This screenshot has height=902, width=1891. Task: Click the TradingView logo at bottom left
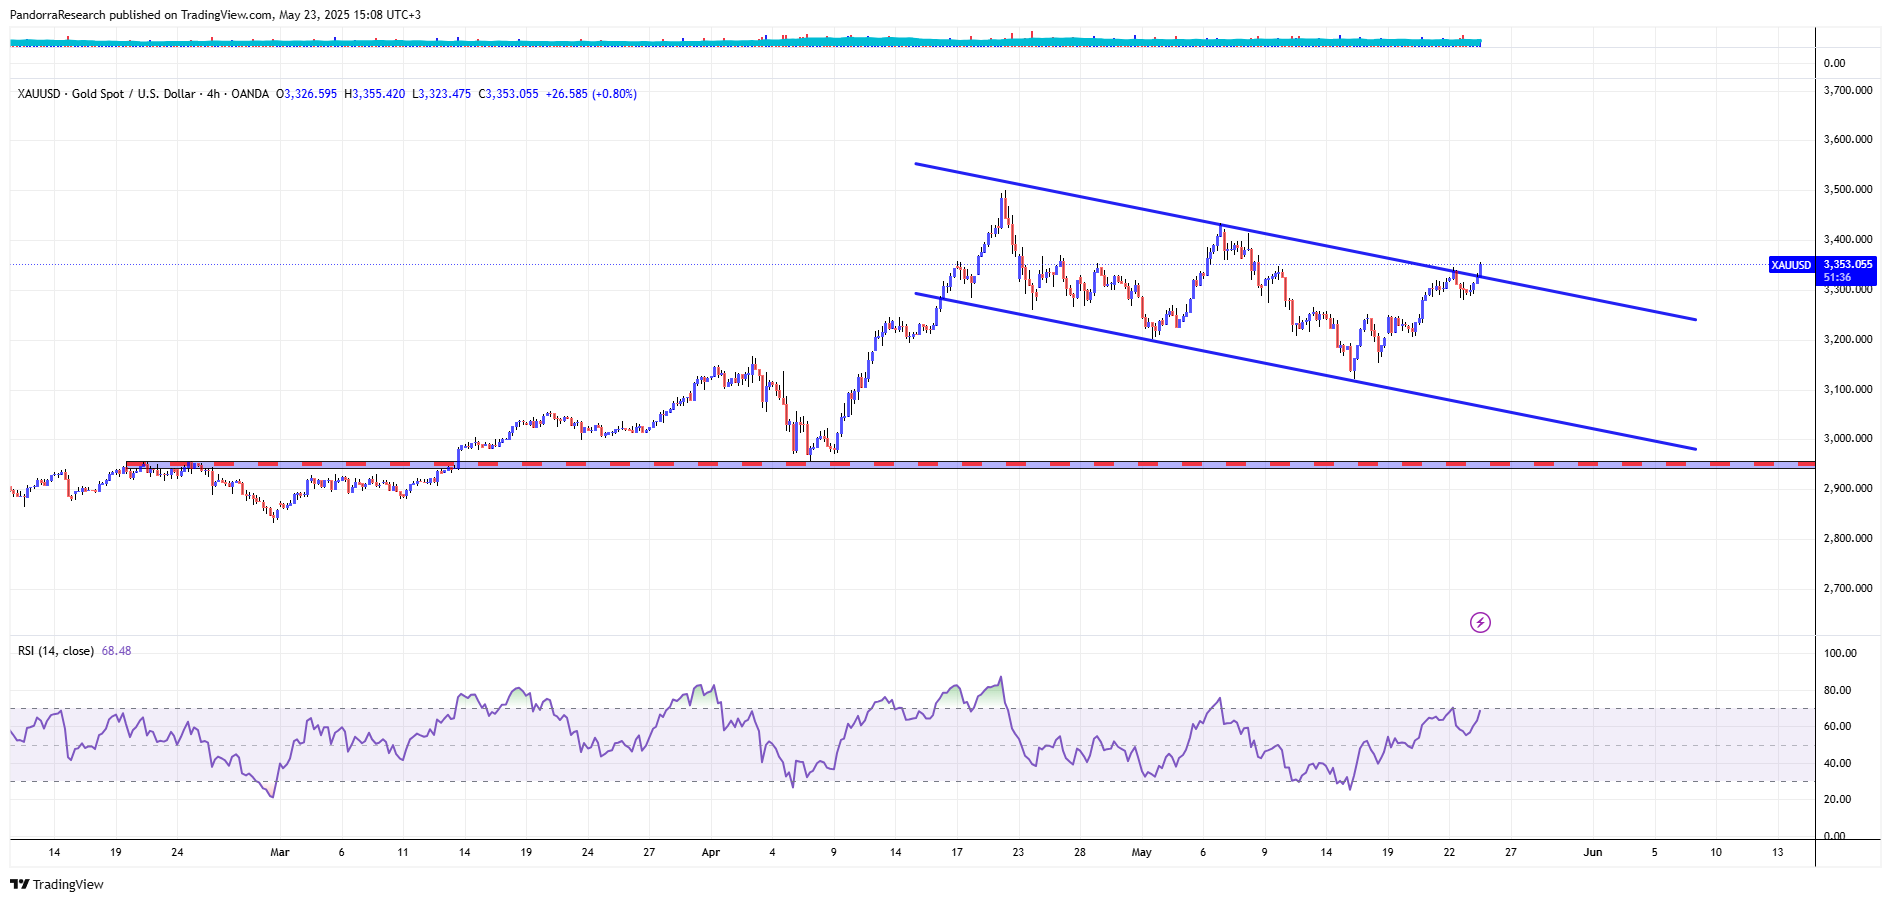pos(57,884)
